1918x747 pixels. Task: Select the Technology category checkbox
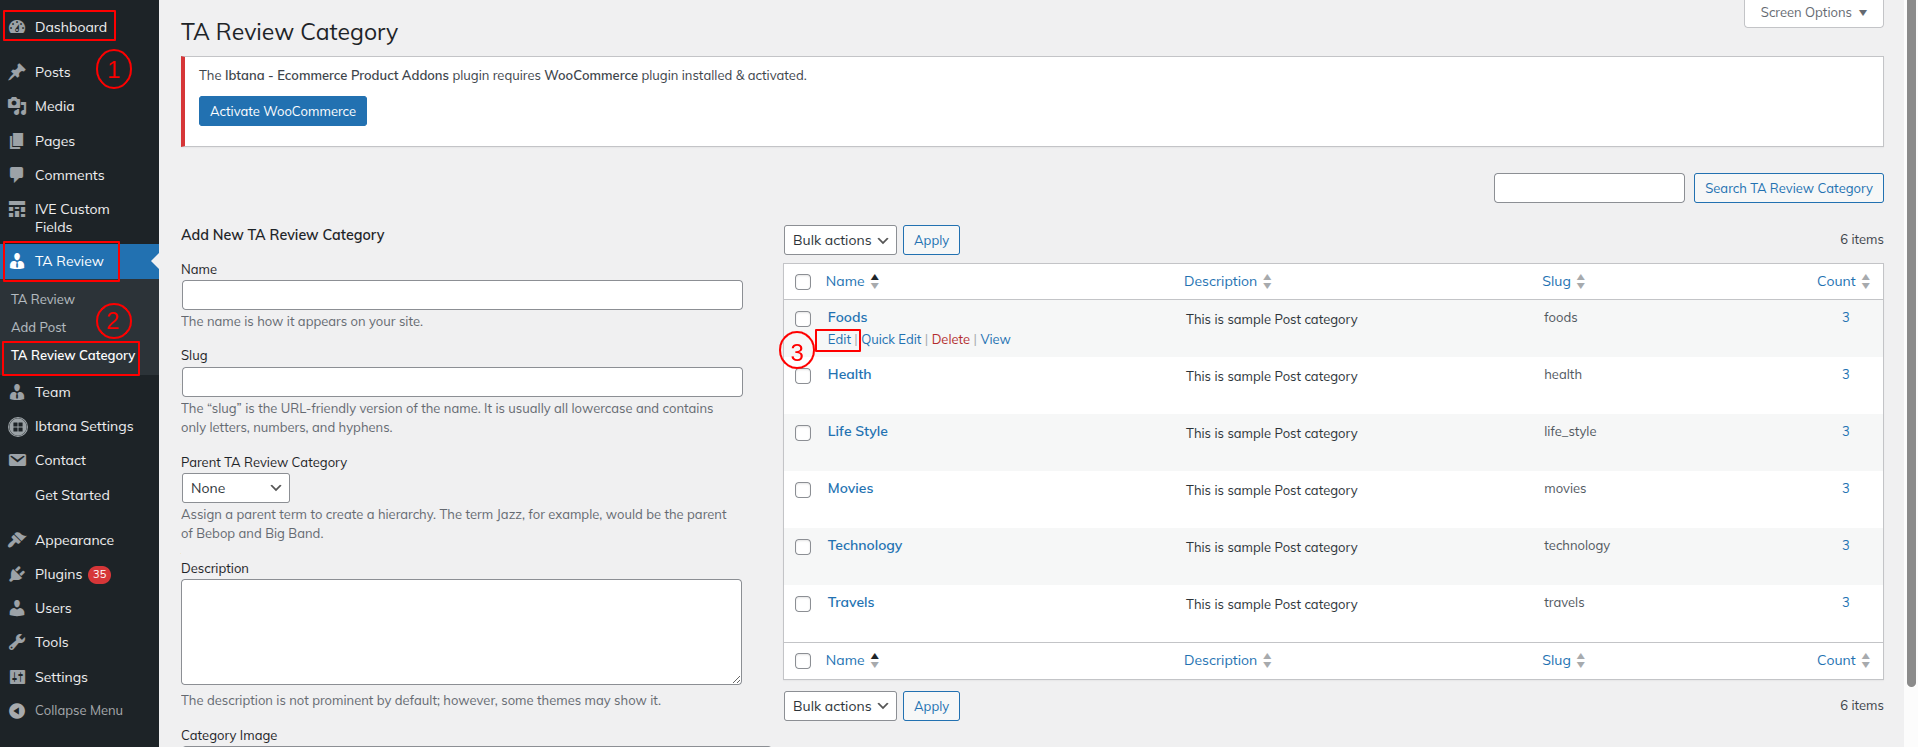[x=803, y=547]
